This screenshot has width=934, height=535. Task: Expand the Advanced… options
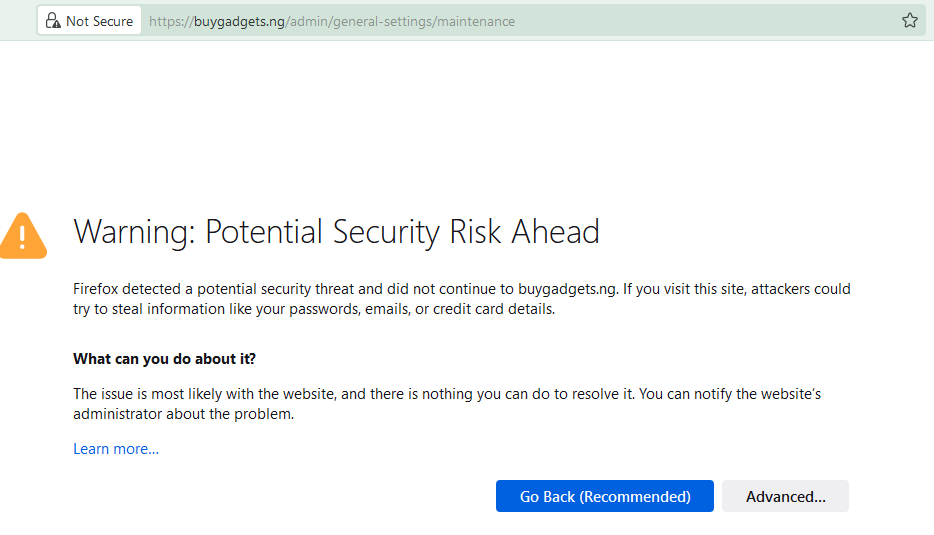coord(785,496)
